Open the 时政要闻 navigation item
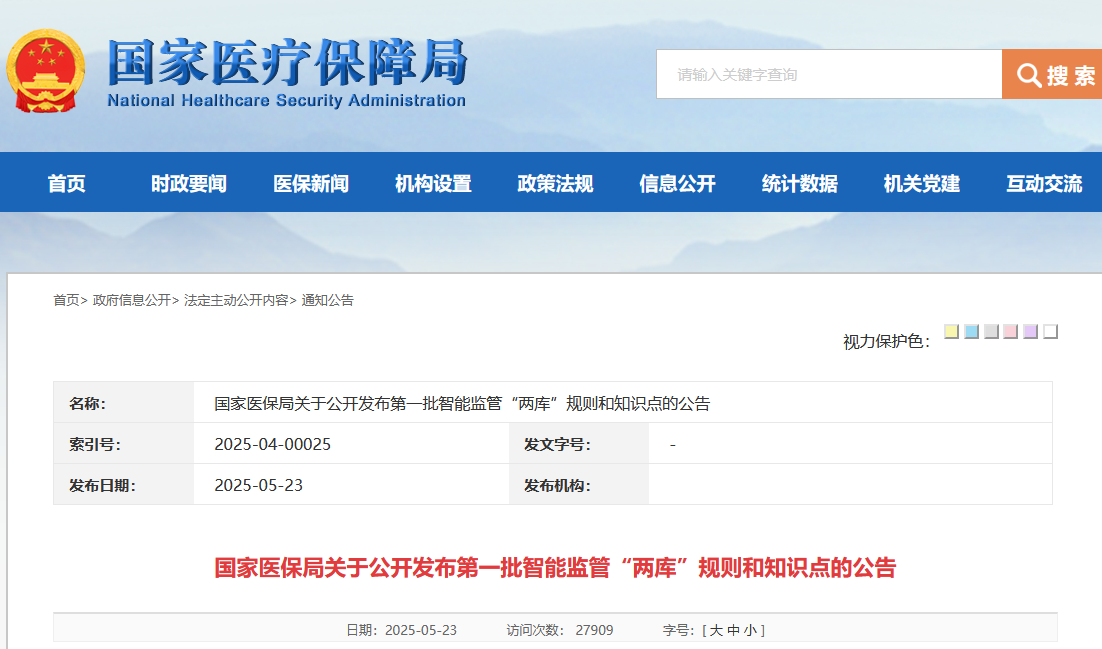 pos(188,184)
